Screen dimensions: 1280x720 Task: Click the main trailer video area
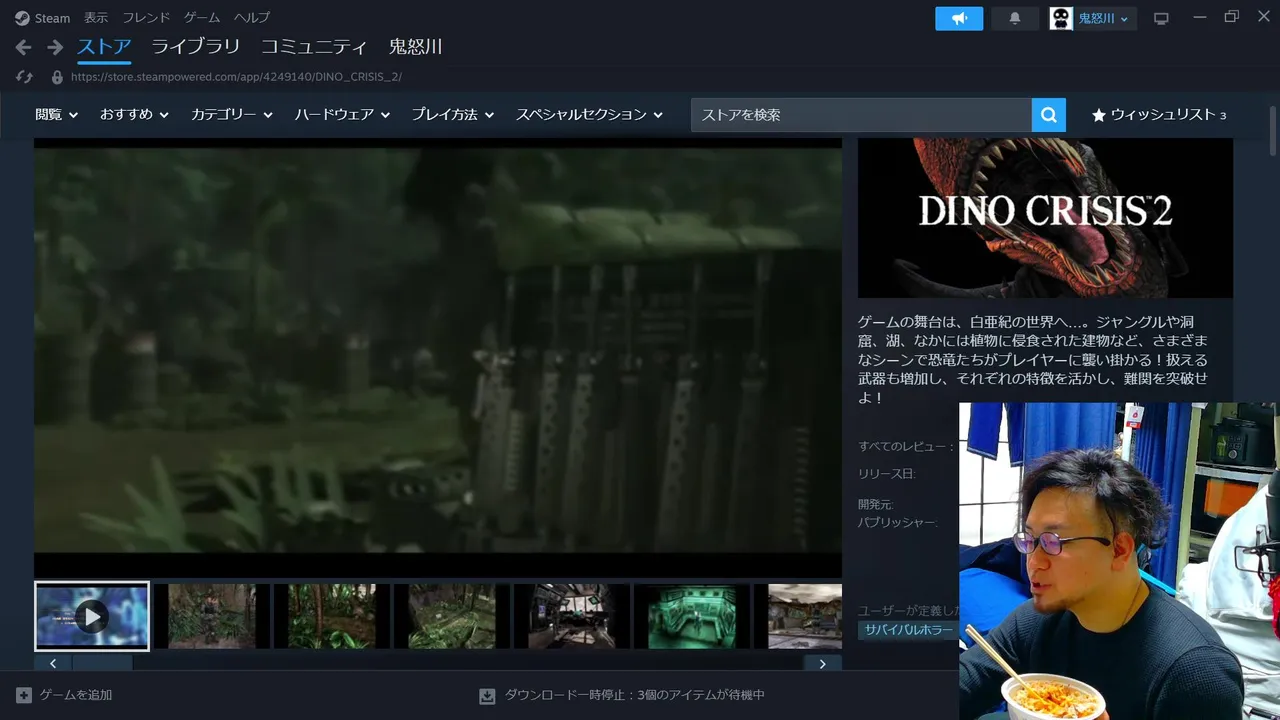point(438,358)
